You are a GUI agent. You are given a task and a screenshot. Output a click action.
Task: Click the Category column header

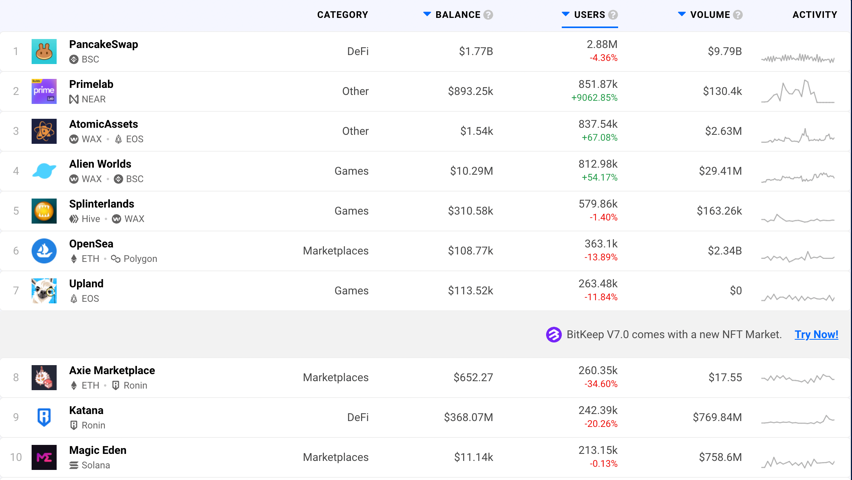pyautogui.click(x=342, y=15)
